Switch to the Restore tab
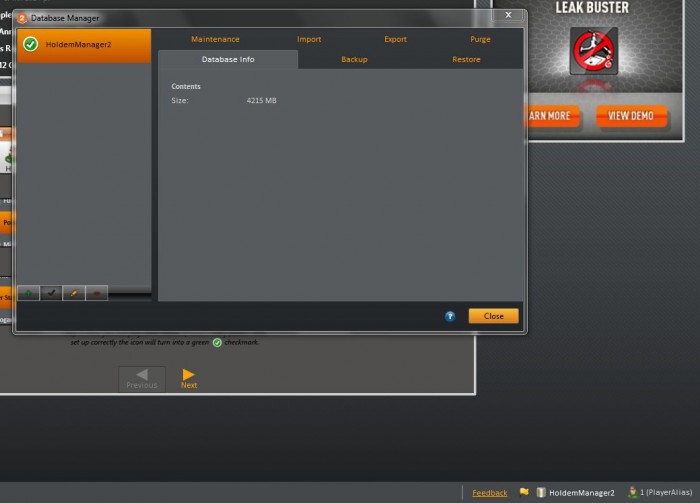This screenshot has width=700, height=503. [x=467, y=59]
